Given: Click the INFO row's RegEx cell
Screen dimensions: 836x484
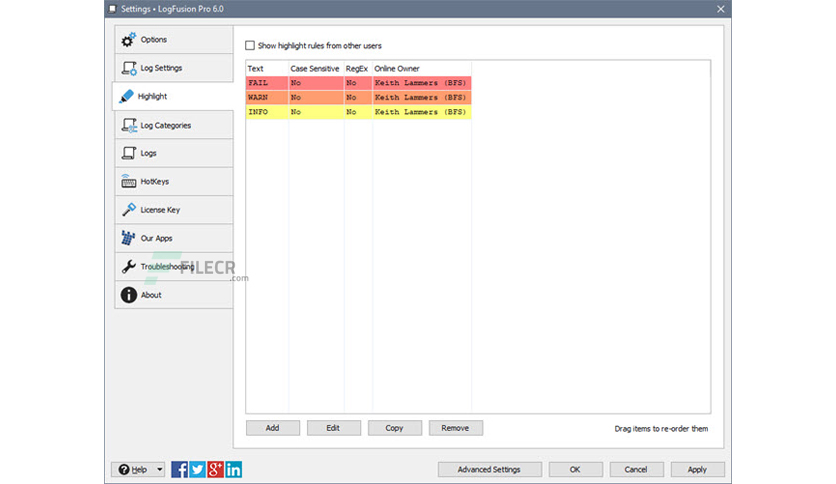Looking at the screenshot, I should pyautogui.click(x=358, y=112).
